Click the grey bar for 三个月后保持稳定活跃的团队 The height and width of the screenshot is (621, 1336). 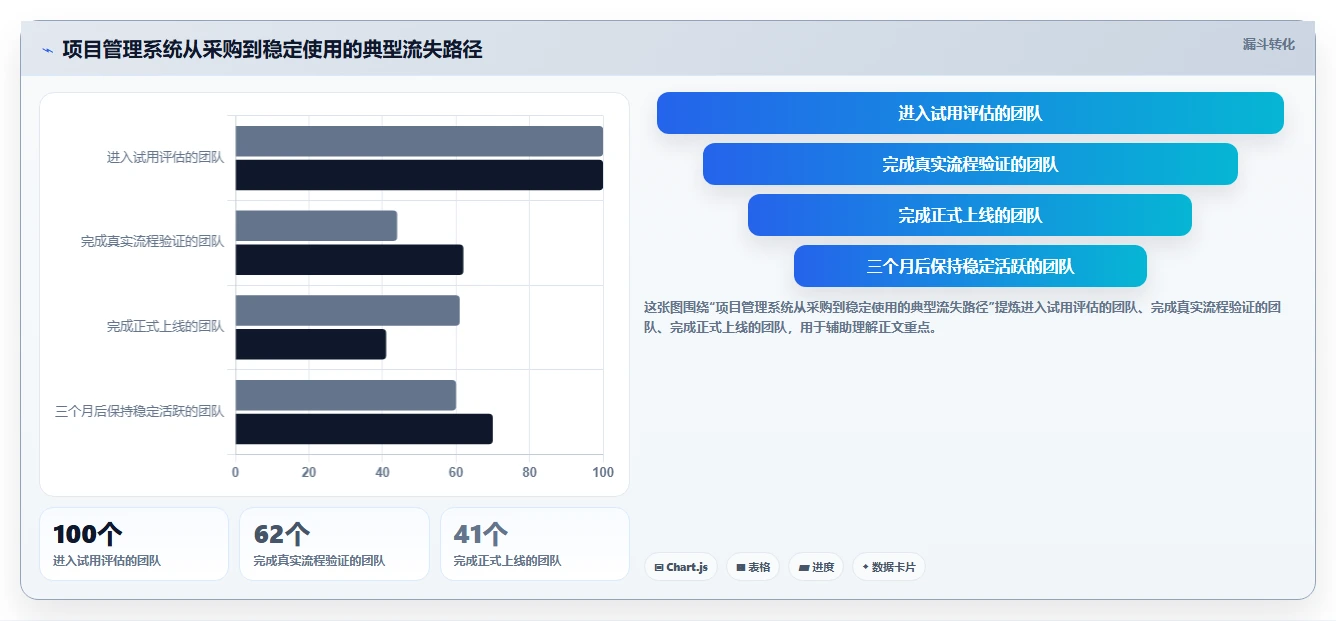(346, 395)
